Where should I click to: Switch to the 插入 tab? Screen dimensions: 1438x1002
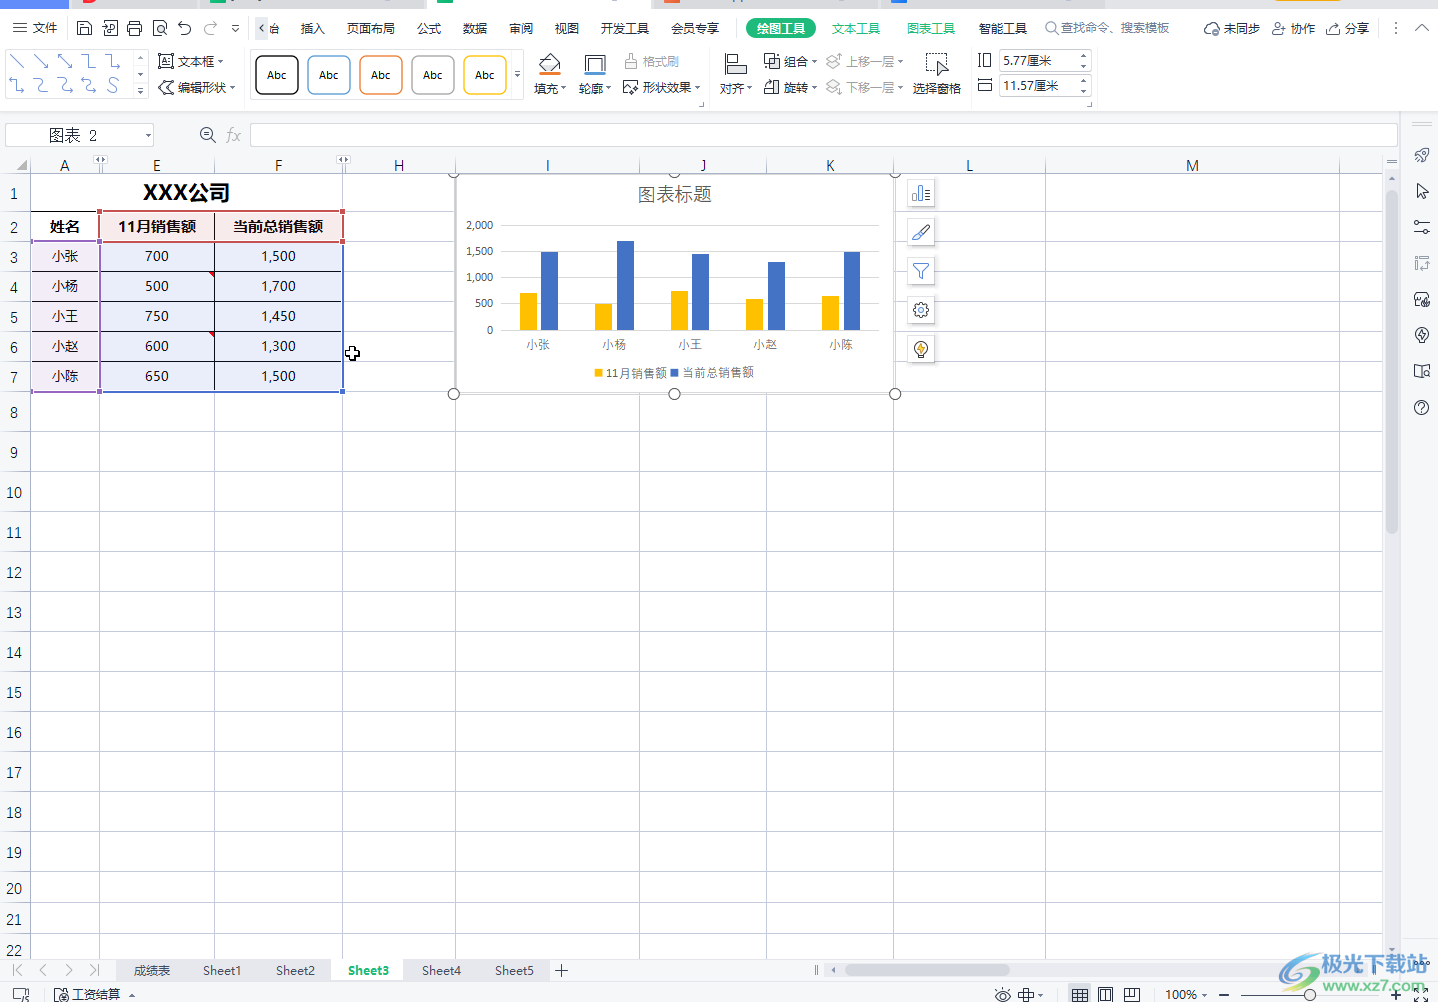[x=313, y=28]
